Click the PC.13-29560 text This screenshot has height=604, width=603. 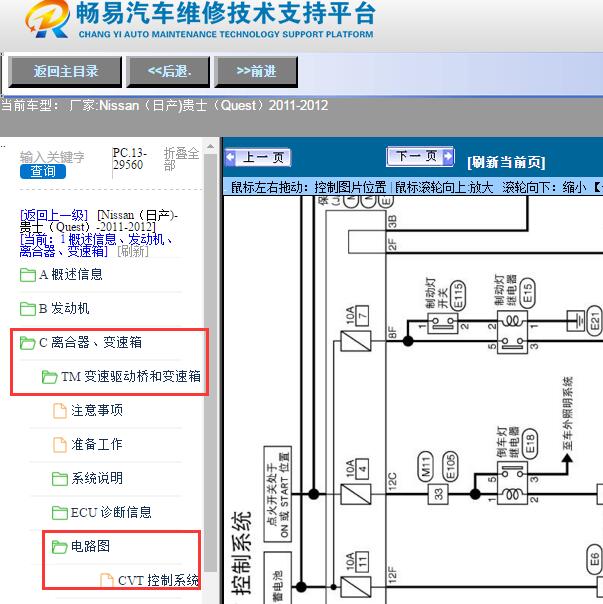[129, 159]
